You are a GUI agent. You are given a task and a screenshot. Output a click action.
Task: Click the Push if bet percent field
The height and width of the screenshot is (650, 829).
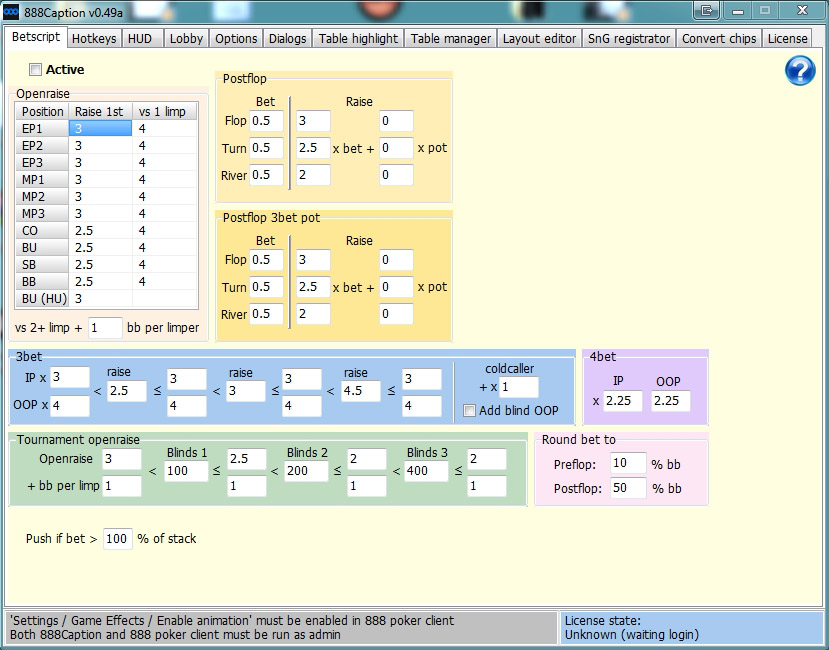coord(118,538)
